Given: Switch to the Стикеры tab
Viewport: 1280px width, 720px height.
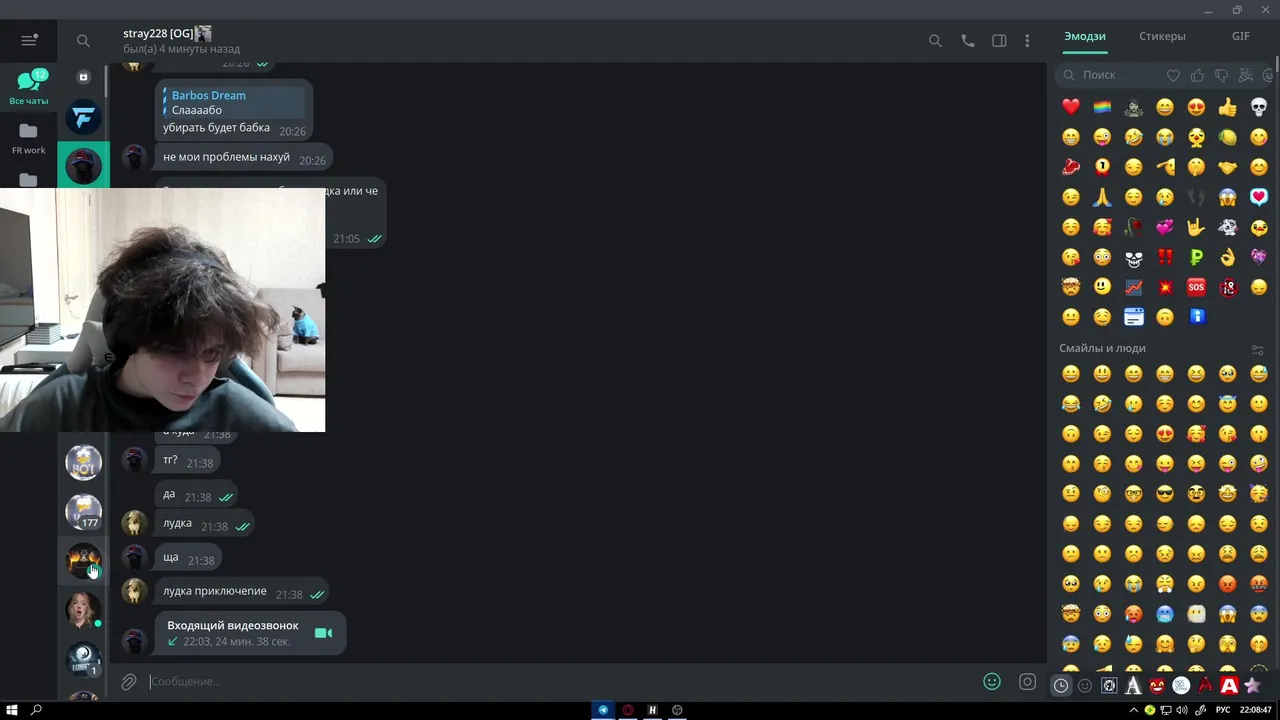Looking at the screenshot, I should pyautogui.click(x=1162, y=36).
